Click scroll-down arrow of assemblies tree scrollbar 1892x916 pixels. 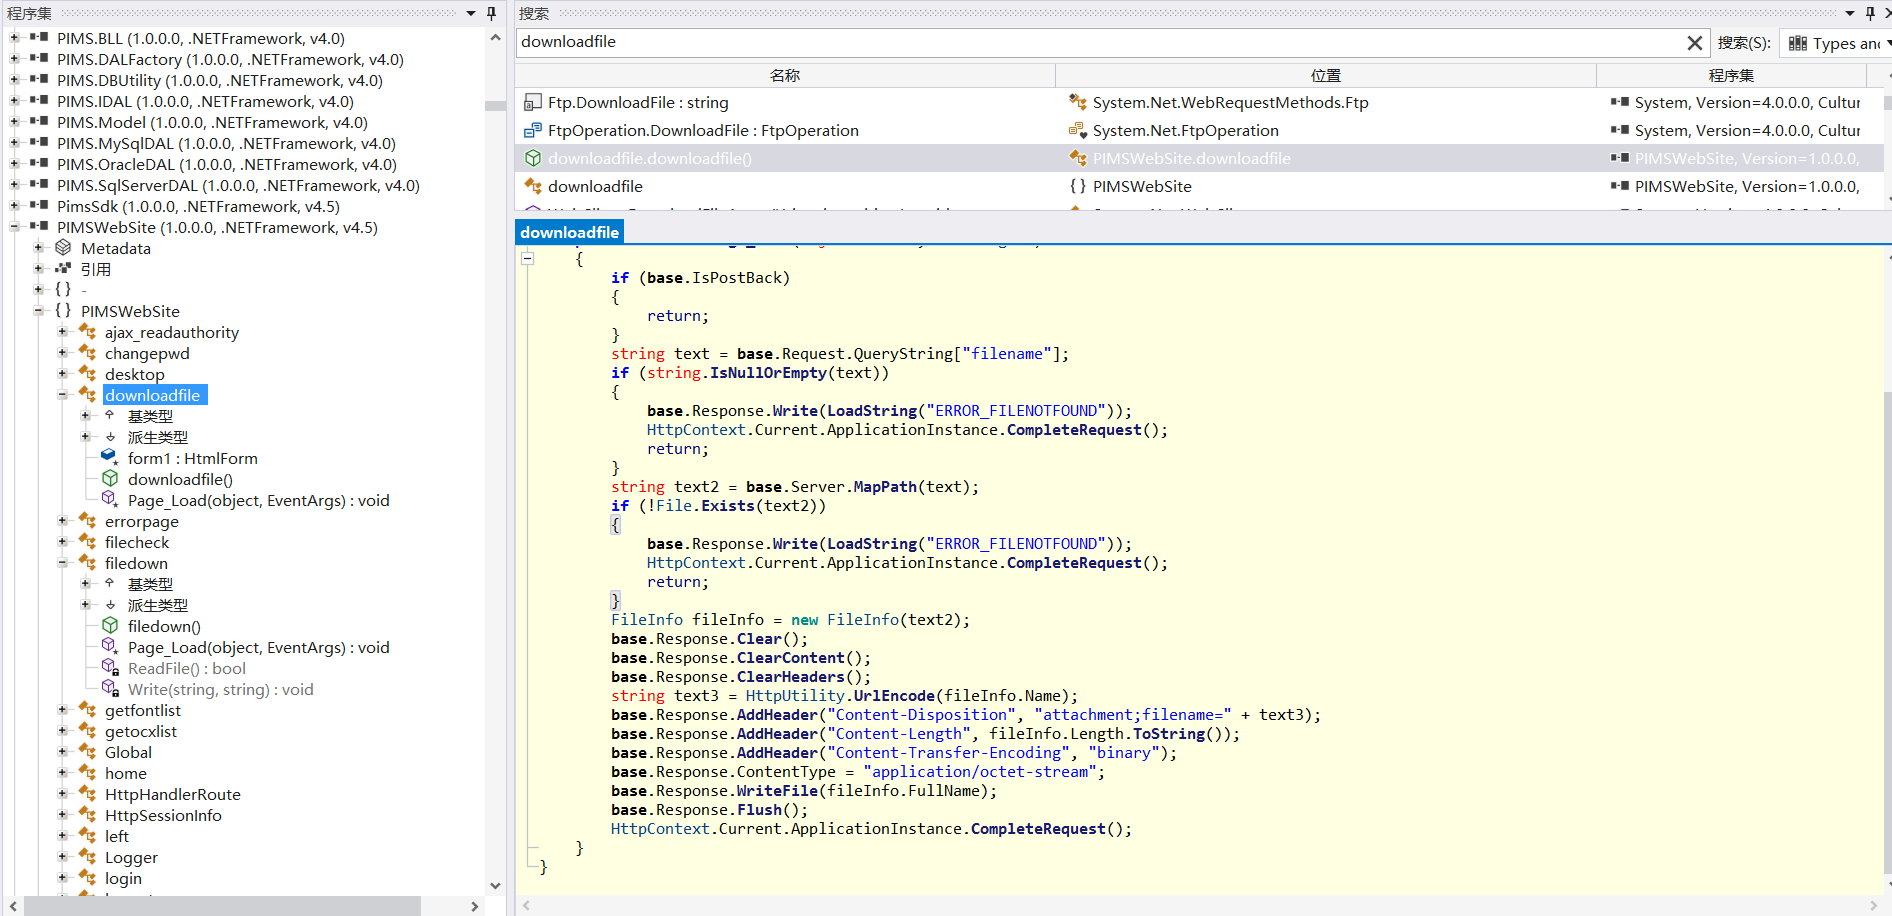[495, 886]
